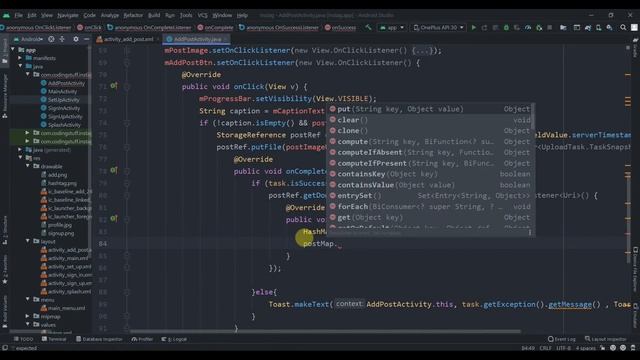Open the Database Inspector tool window
The width and height of the screenshot is (640, 360).
pos(99,339)
